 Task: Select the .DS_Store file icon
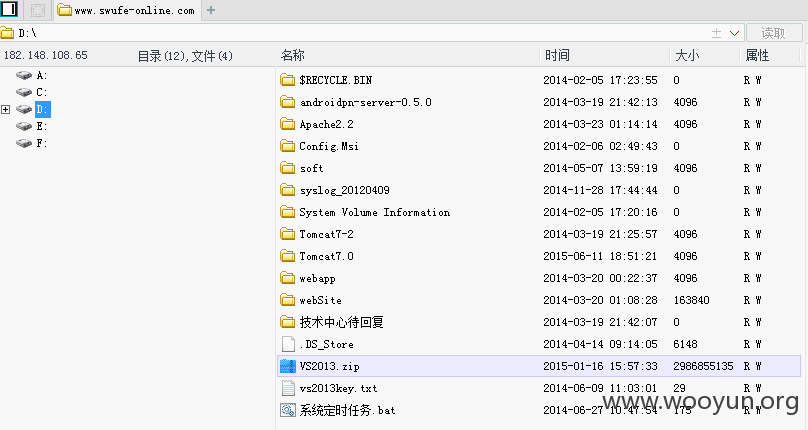tap(288, 344)
